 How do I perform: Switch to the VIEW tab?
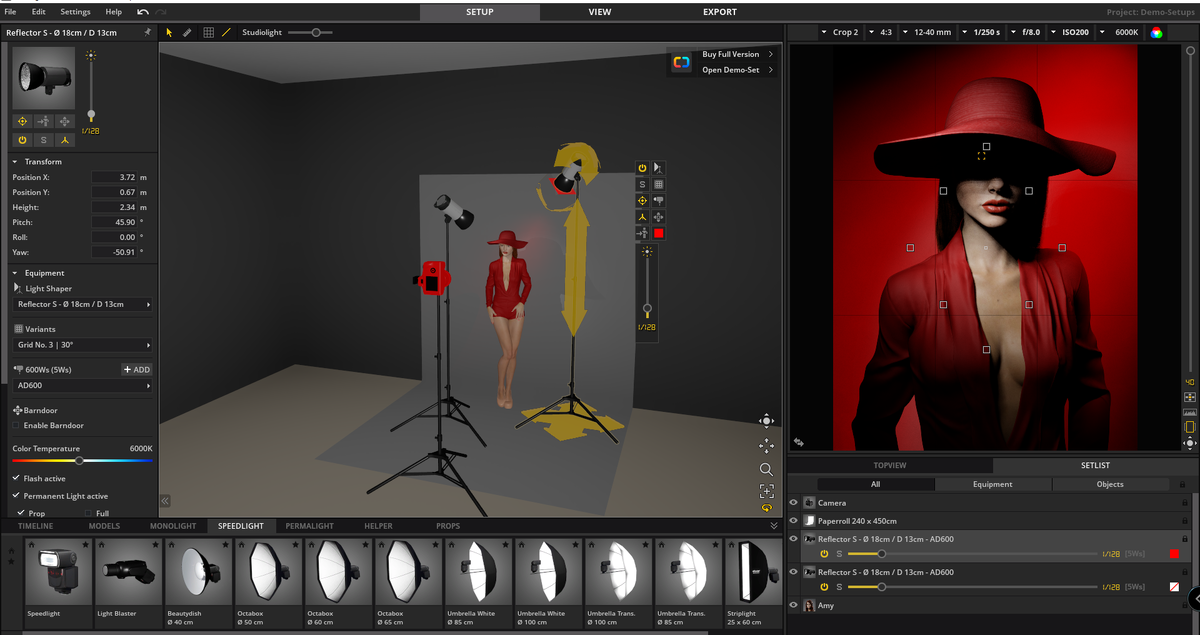[x=600, y=12]
